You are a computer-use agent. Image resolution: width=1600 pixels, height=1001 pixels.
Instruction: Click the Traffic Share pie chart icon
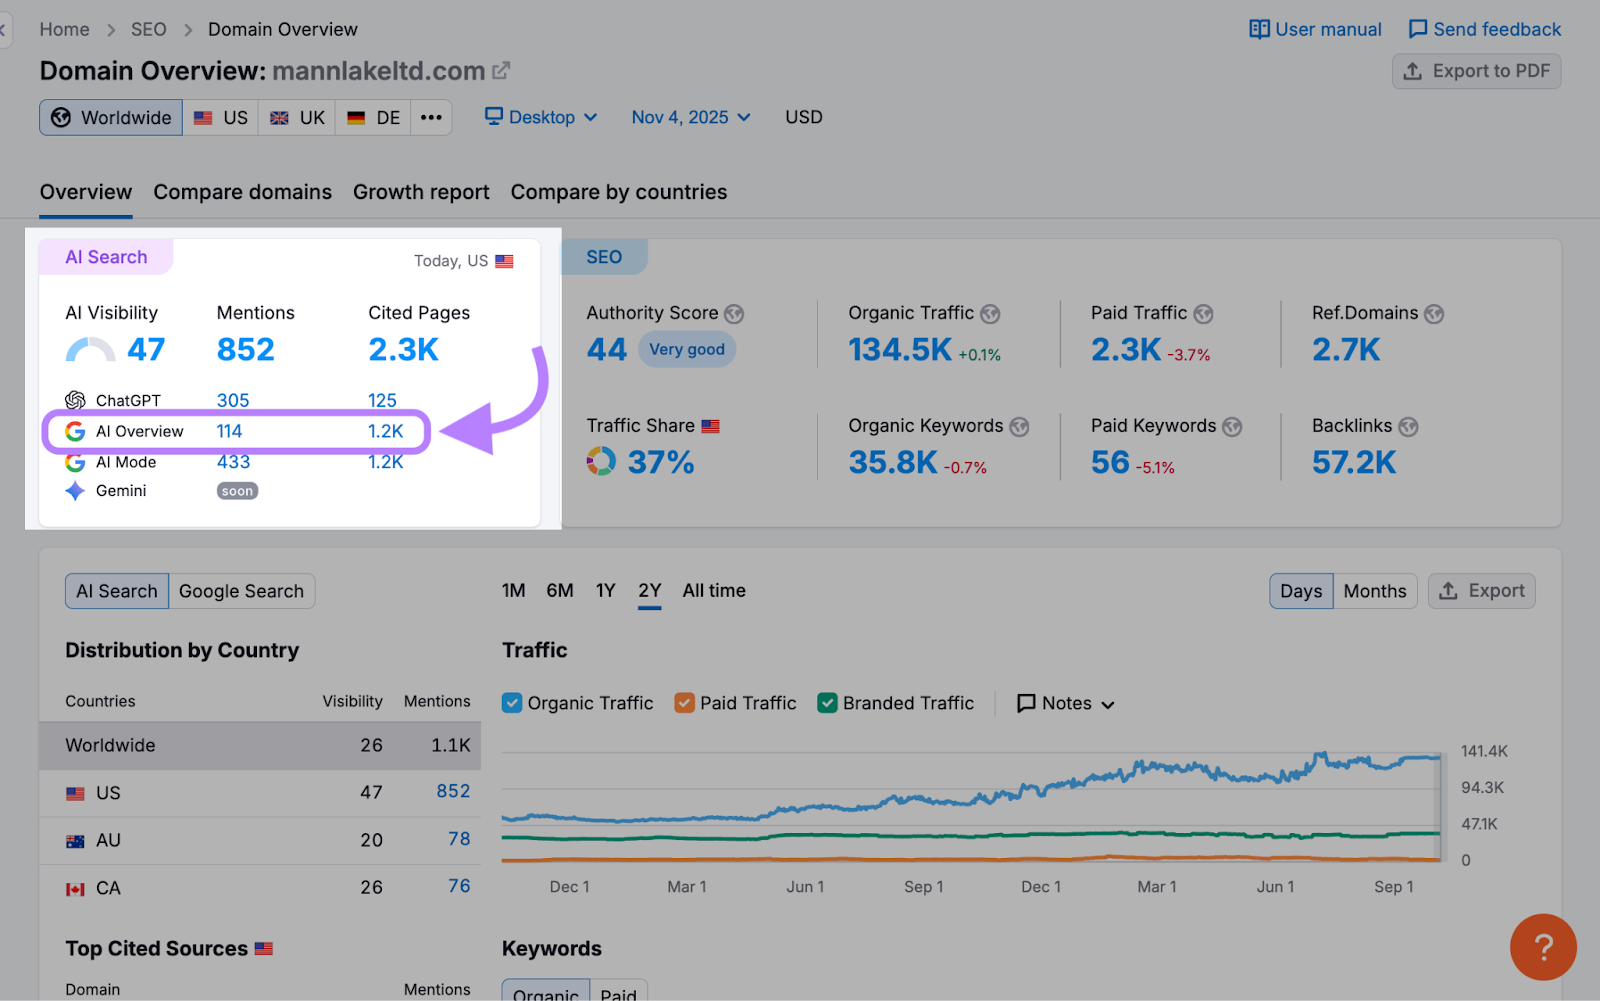pos(603,461)
